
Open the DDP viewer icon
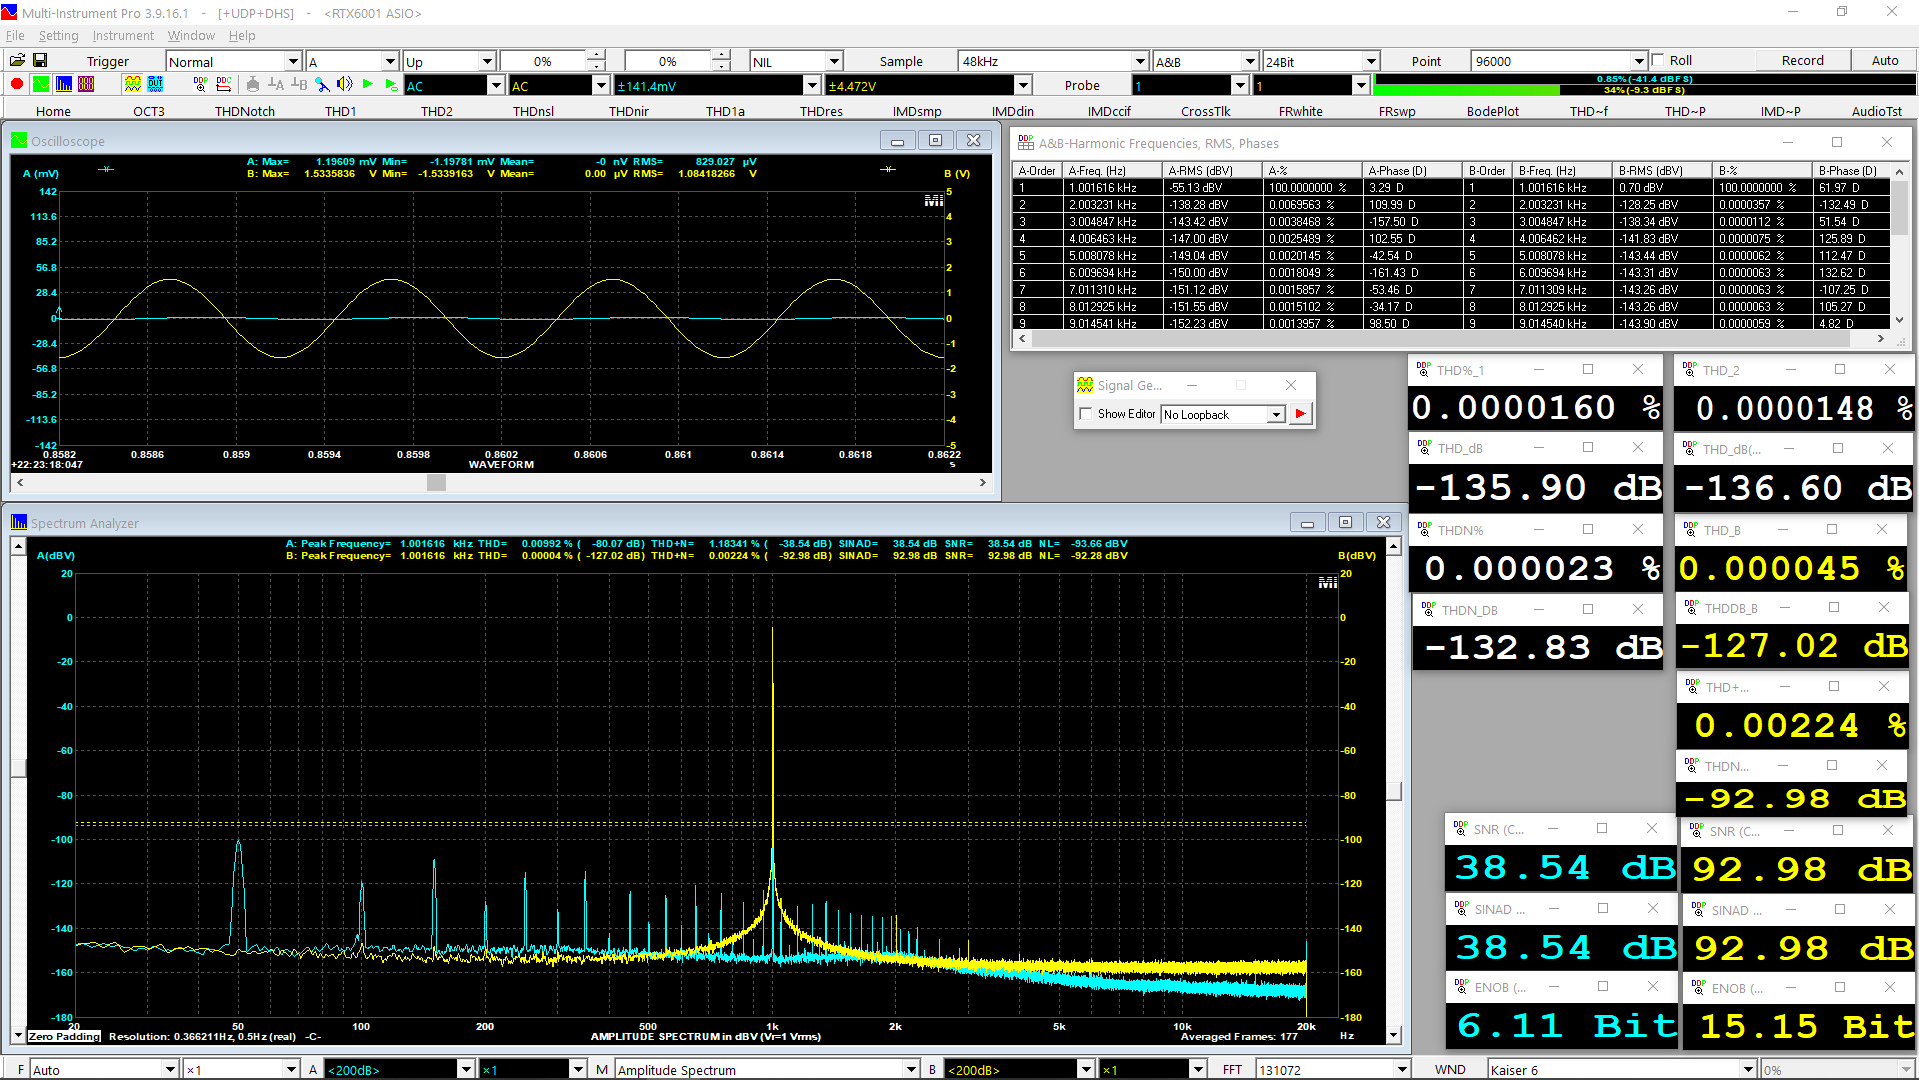(201, 85)
